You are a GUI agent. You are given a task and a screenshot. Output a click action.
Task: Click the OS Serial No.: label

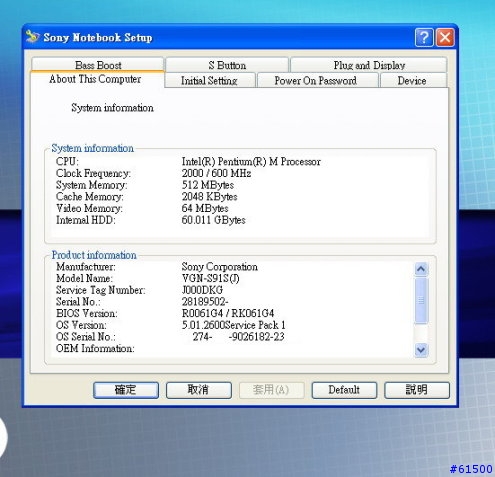coord(86,337)
